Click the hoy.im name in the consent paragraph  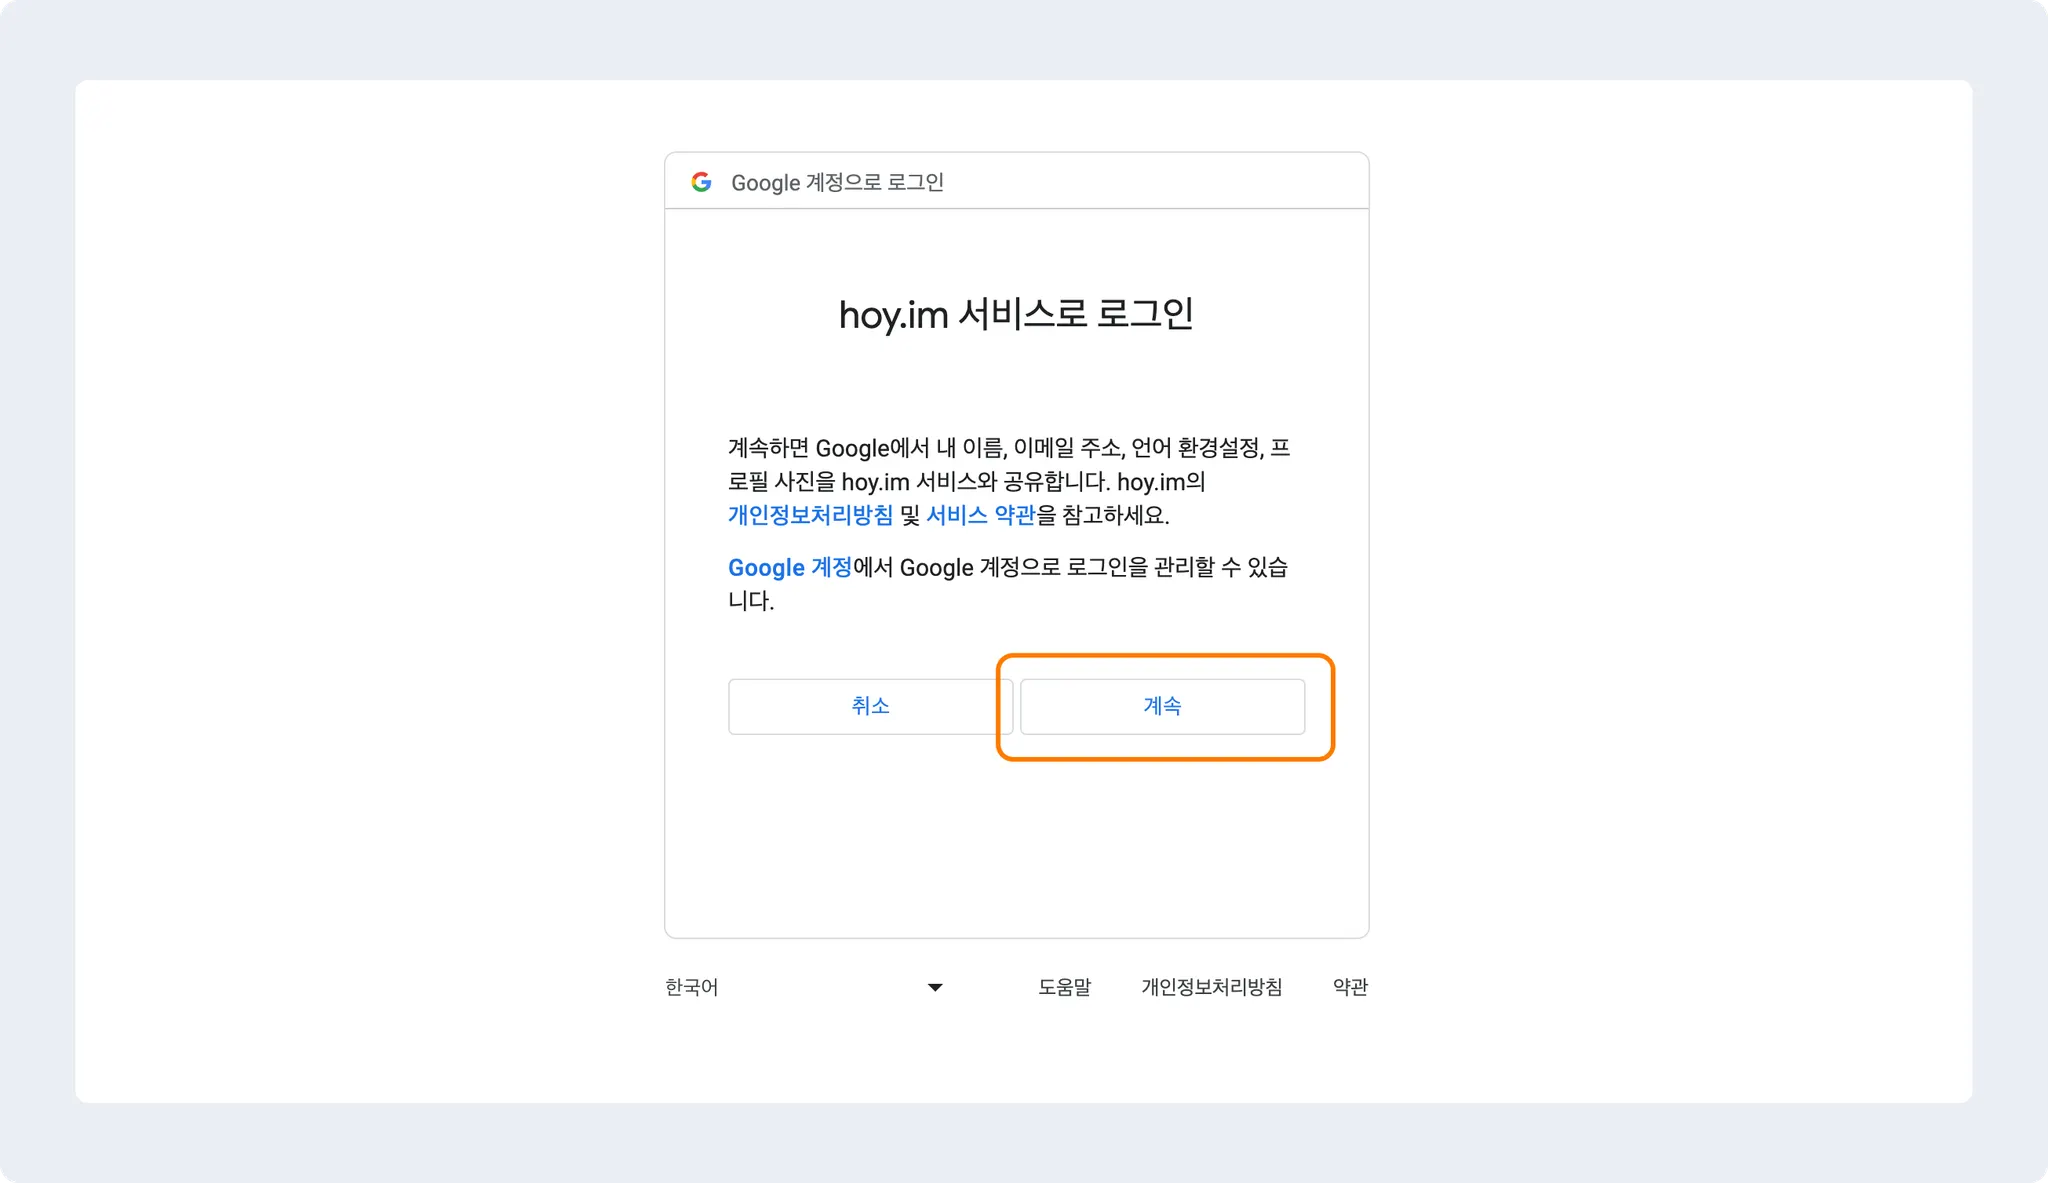click(x=874, y=482)
